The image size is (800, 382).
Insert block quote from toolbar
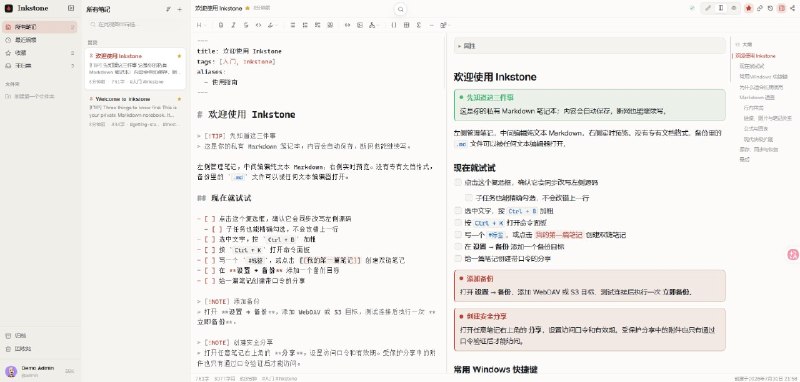tap(330, 24)
